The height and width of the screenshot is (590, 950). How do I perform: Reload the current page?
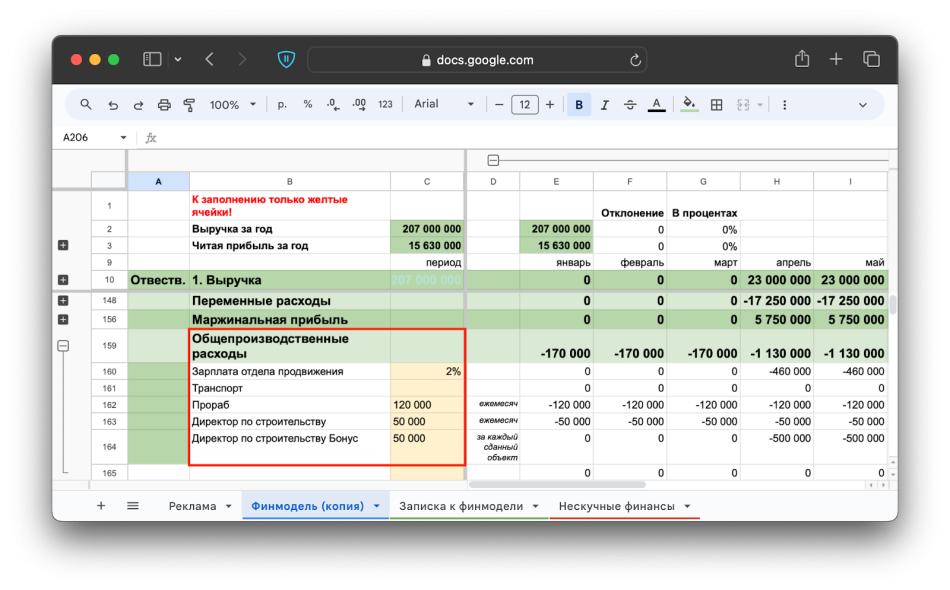click(x=635, y=60)
